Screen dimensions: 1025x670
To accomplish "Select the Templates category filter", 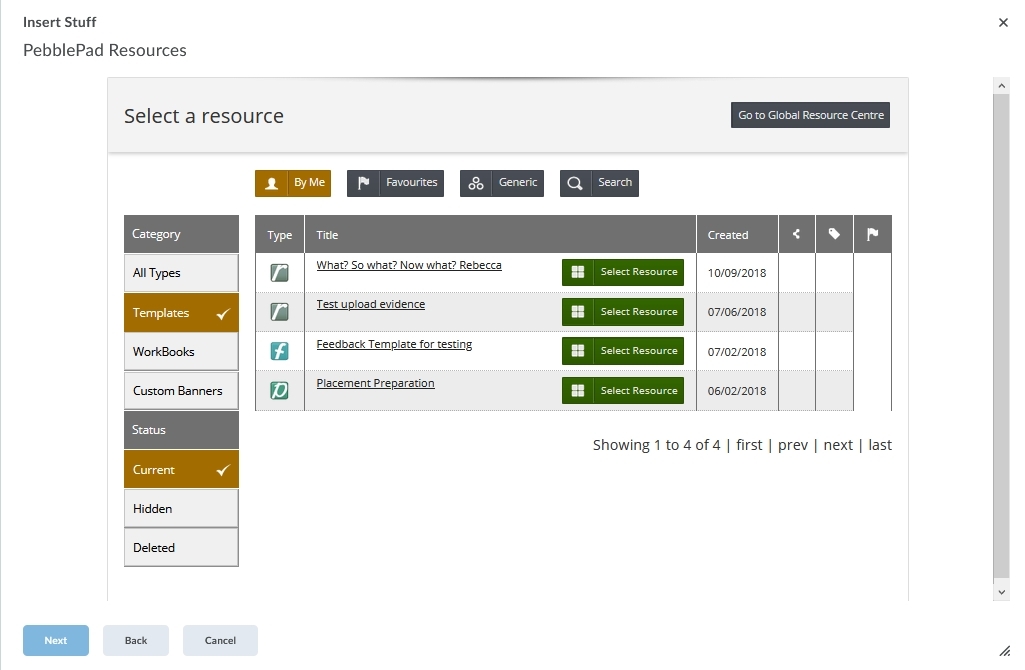I will coord(181,312).
